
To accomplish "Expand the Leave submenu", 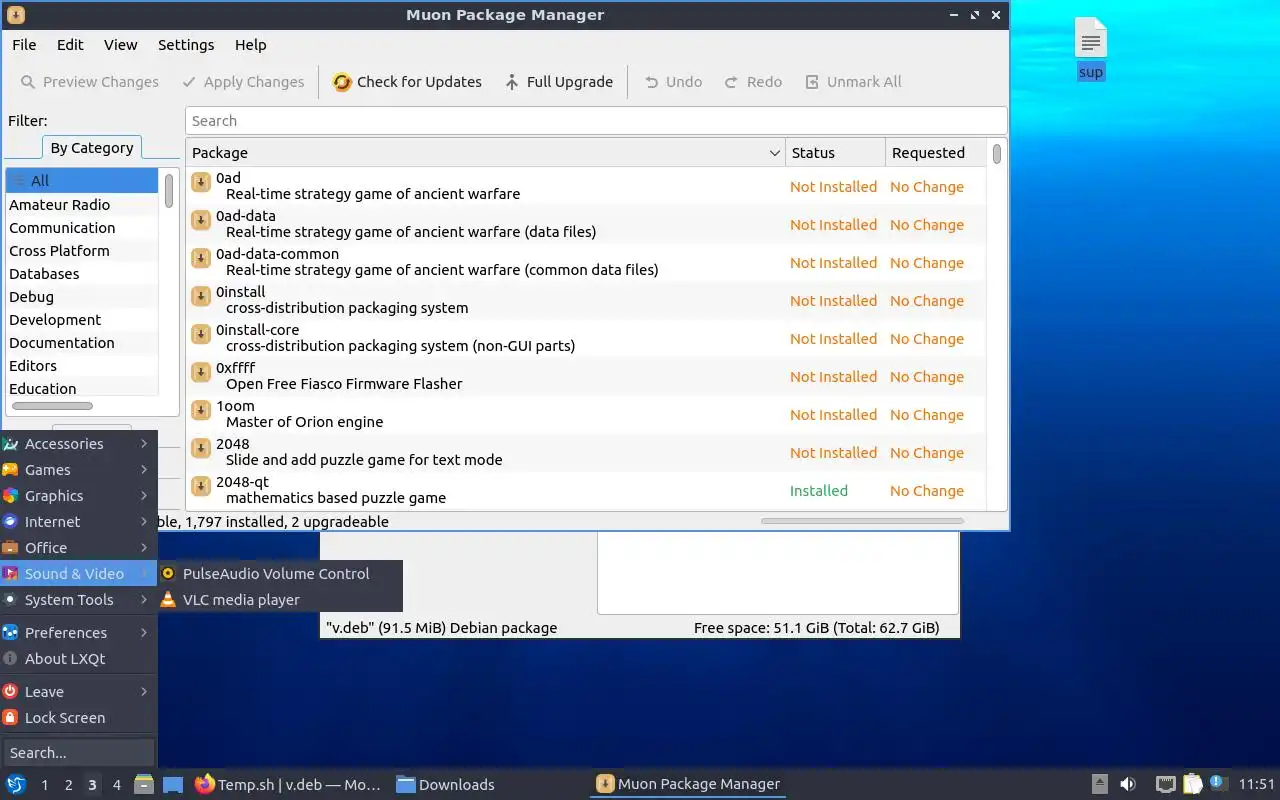I will tap(78, 692).
